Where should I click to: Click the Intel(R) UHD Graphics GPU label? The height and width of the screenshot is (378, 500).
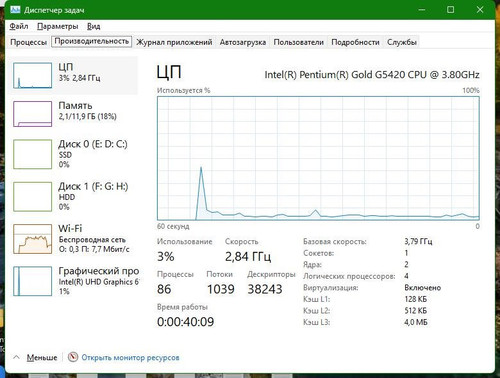coord(99,282)
